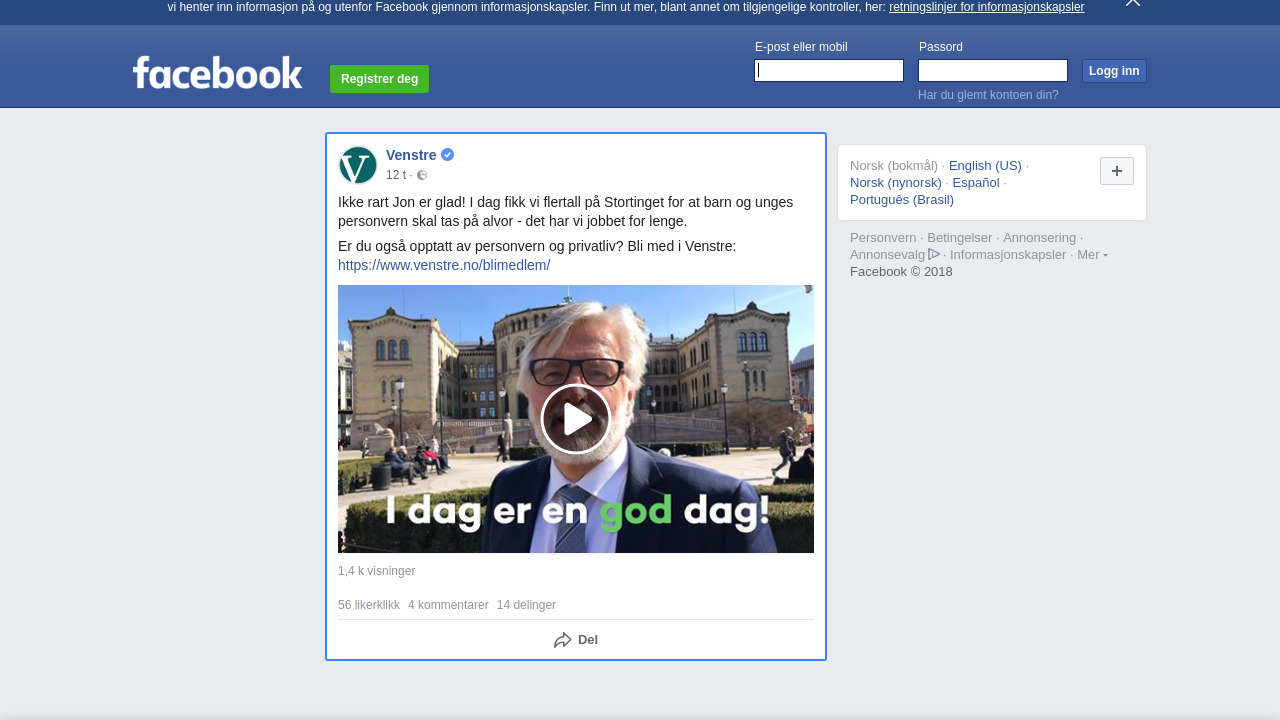Click the AdChoices triangle icon

934,254
